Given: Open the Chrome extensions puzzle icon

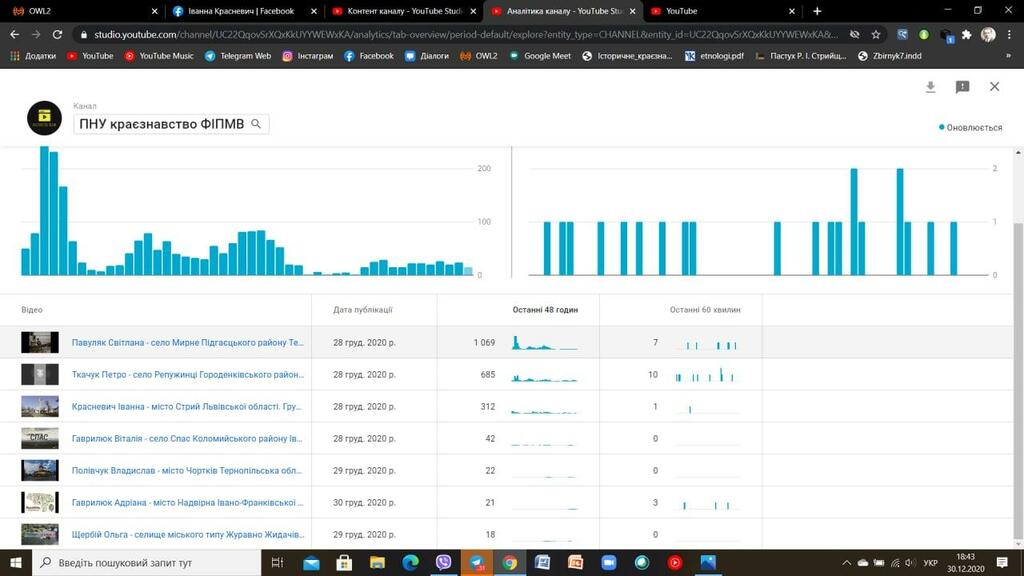Looking at the screenshot, I should [x=966, y=34].
